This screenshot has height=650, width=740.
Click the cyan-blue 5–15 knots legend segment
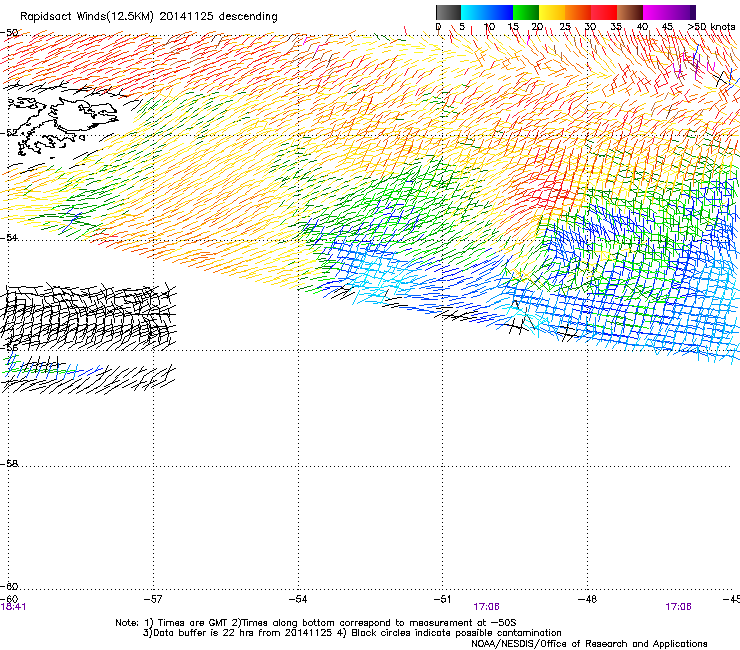[487, 12]
